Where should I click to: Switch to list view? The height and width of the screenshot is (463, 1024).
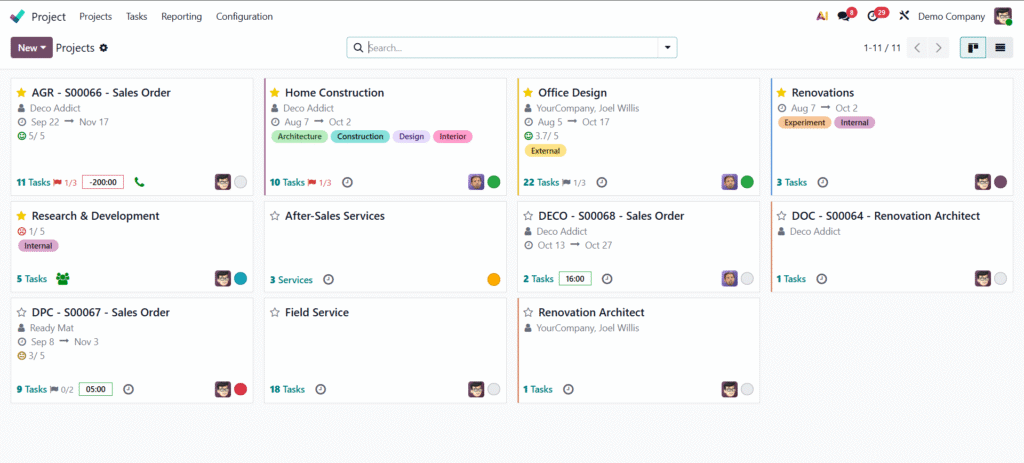tap(999, 48)
